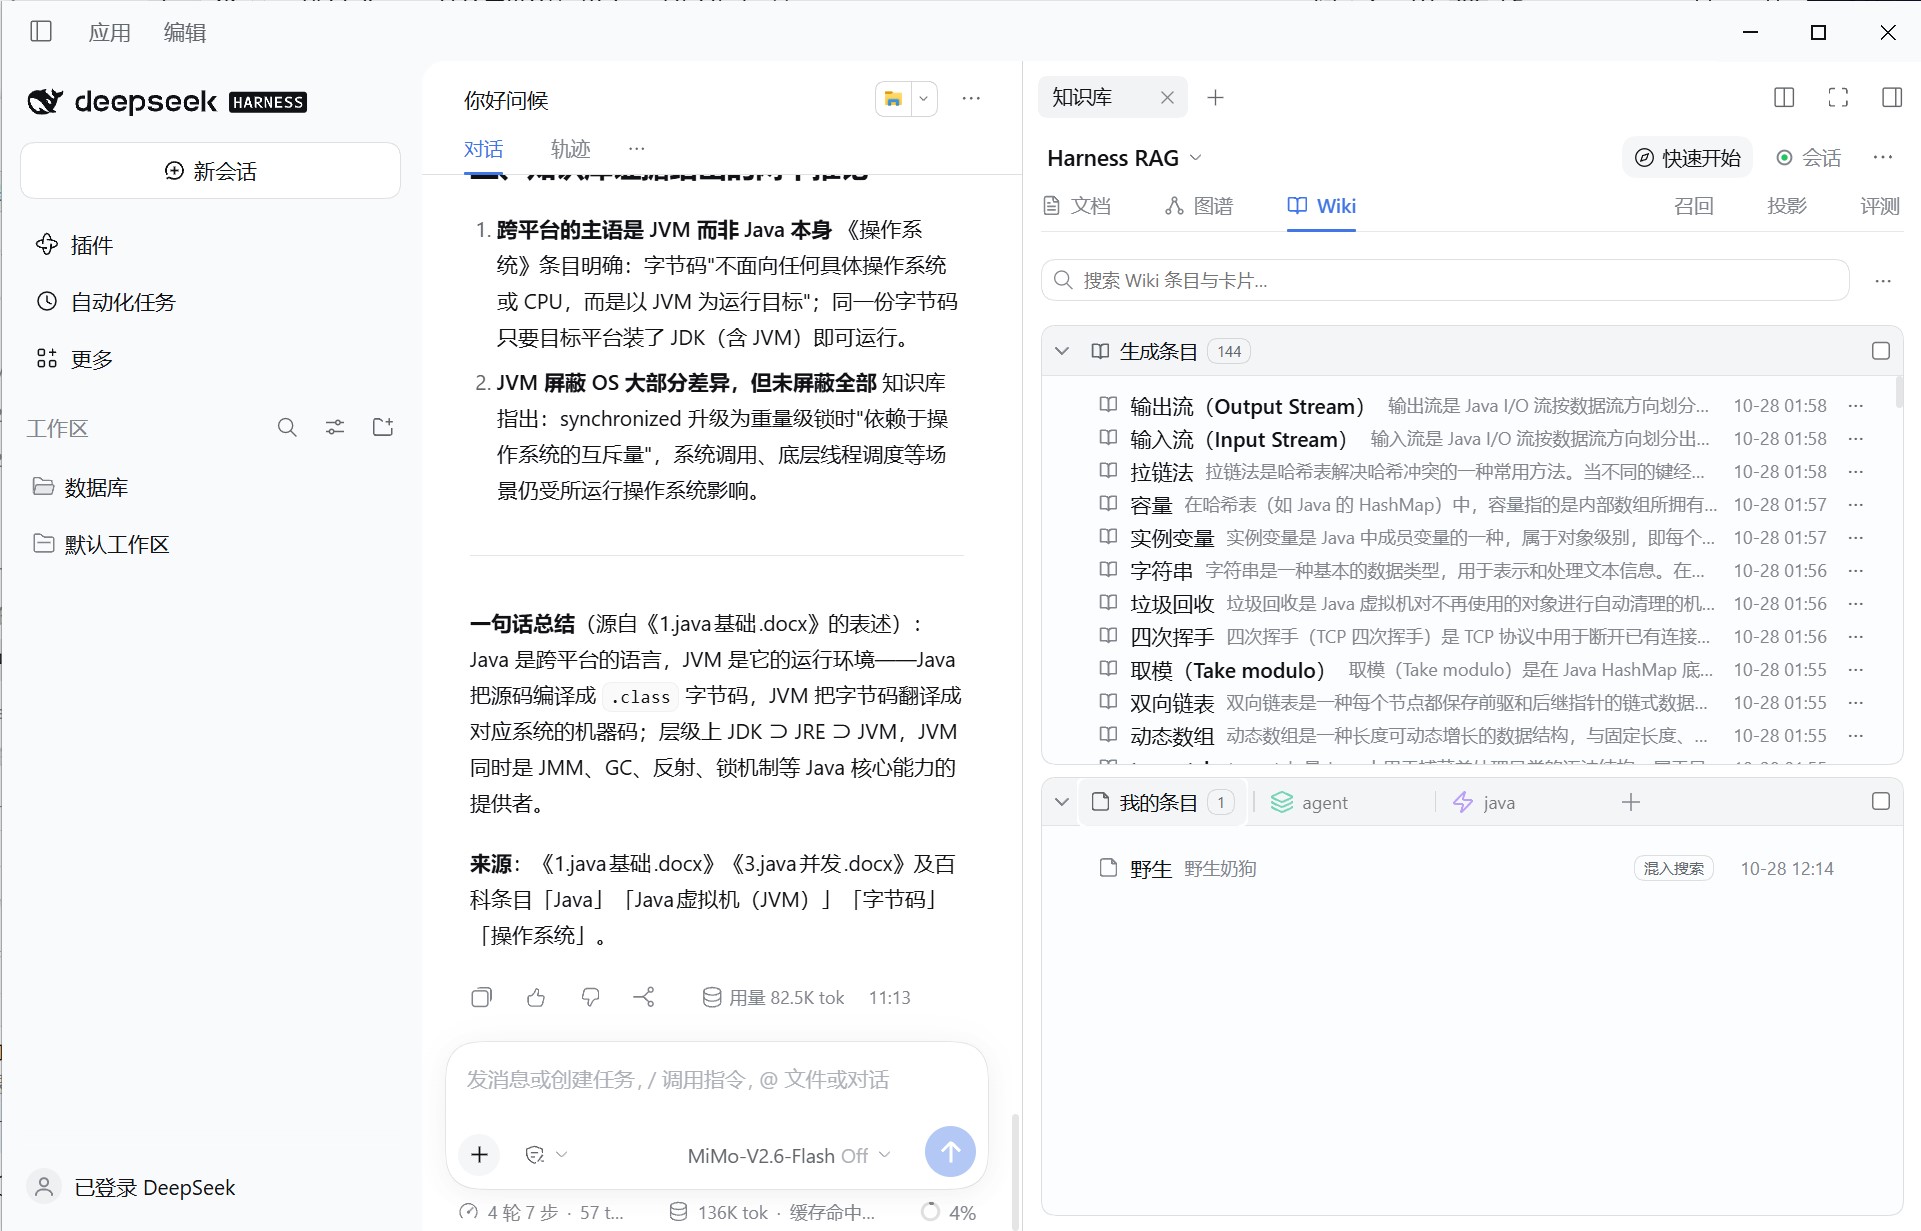This screenshot has height=1231, width=1921.
Task: Toggle the 会话 session indicator
Action: [x=1808, y=158]
